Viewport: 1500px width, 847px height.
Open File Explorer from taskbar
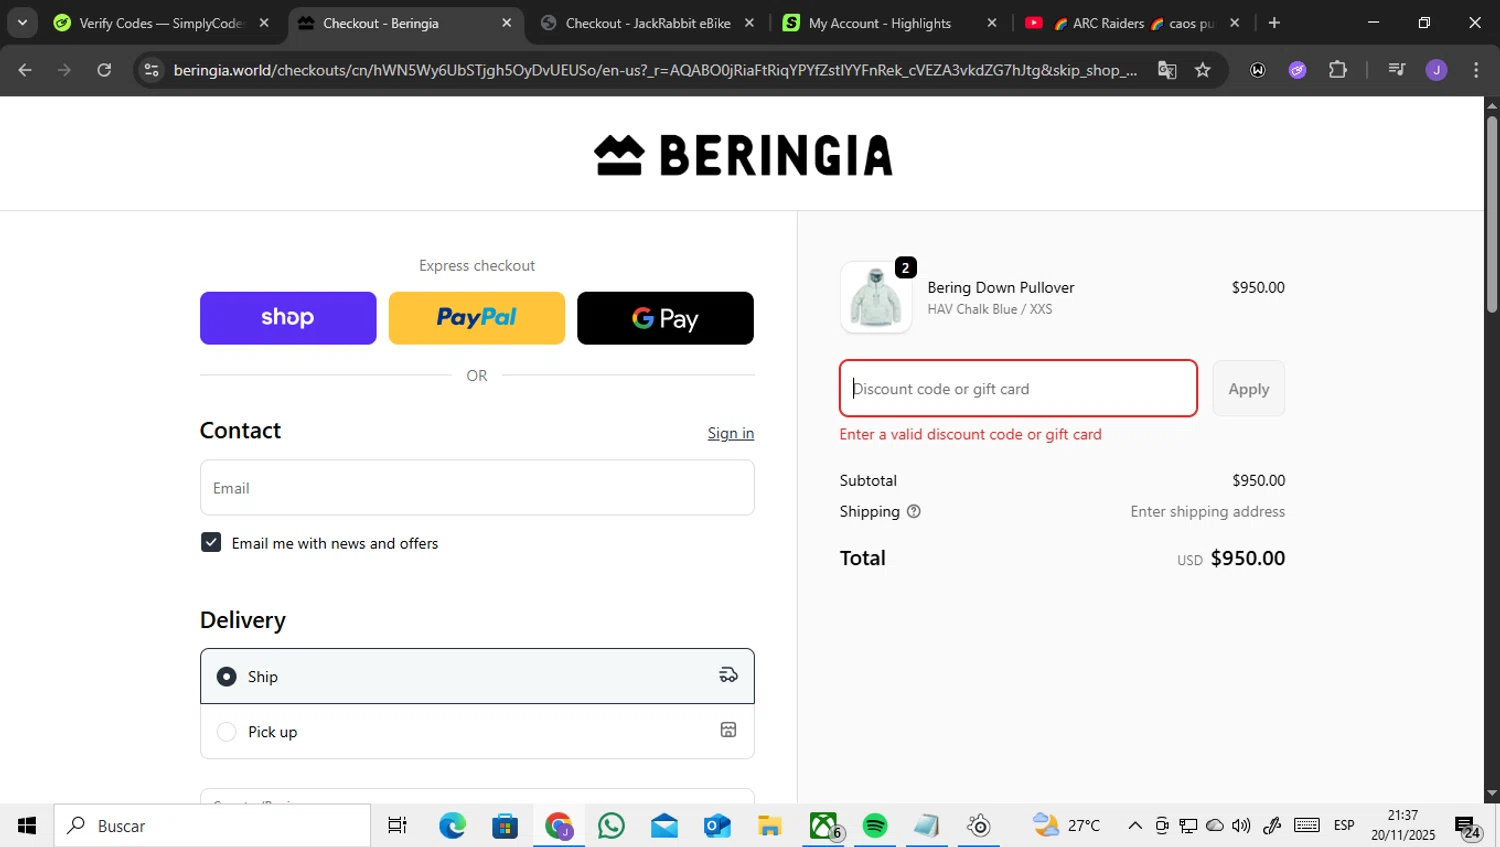click(769, 826)
